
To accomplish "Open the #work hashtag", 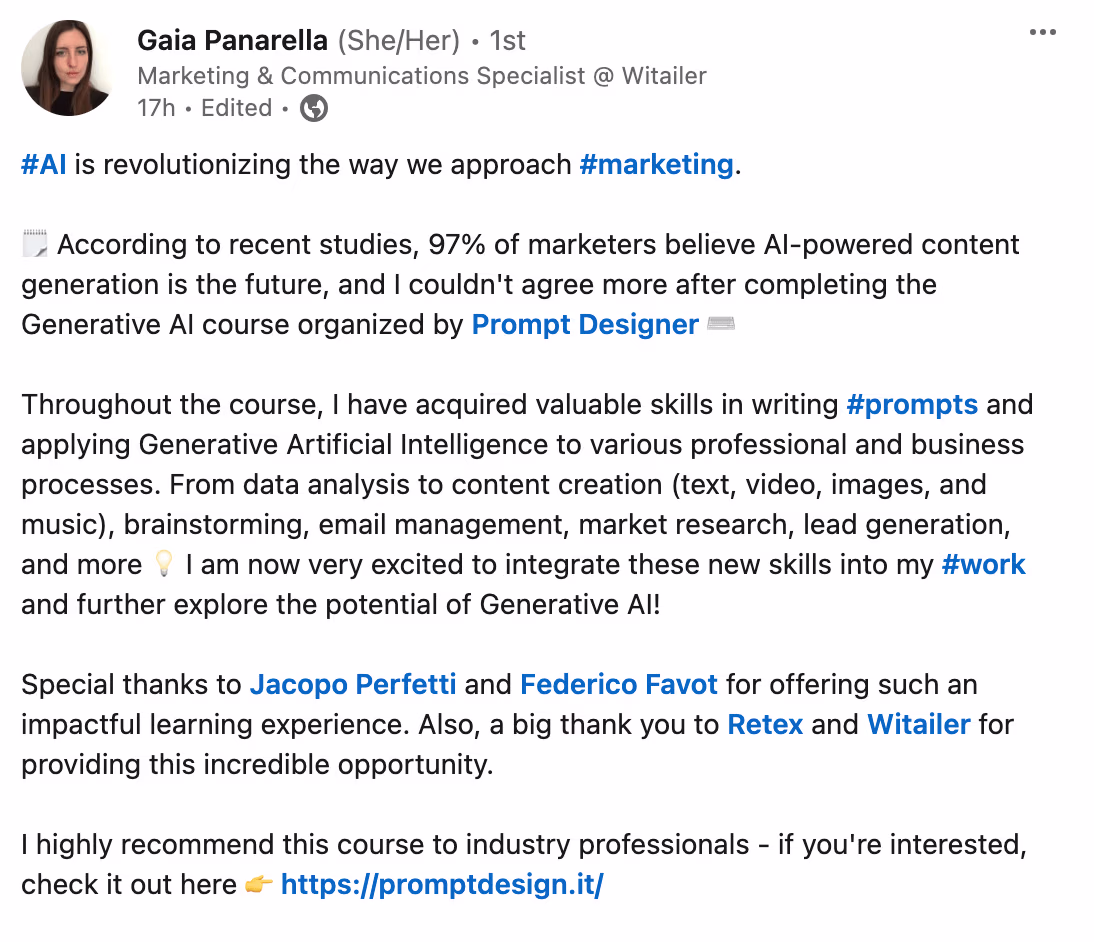I will (983, 565).
